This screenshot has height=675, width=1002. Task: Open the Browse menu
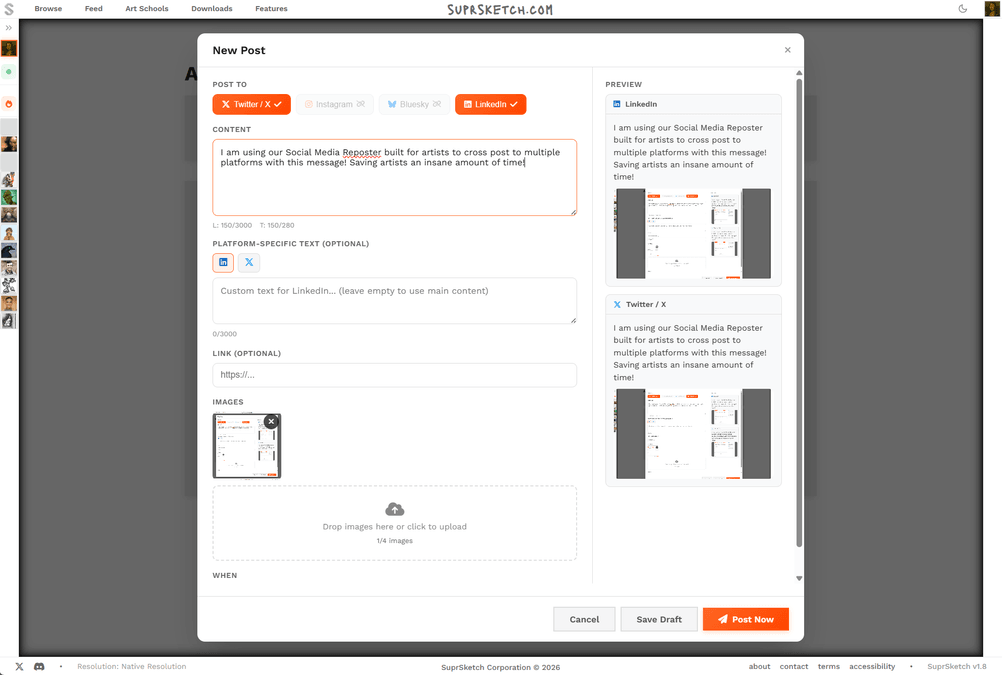pyautogui.click(x=49, y=9)
